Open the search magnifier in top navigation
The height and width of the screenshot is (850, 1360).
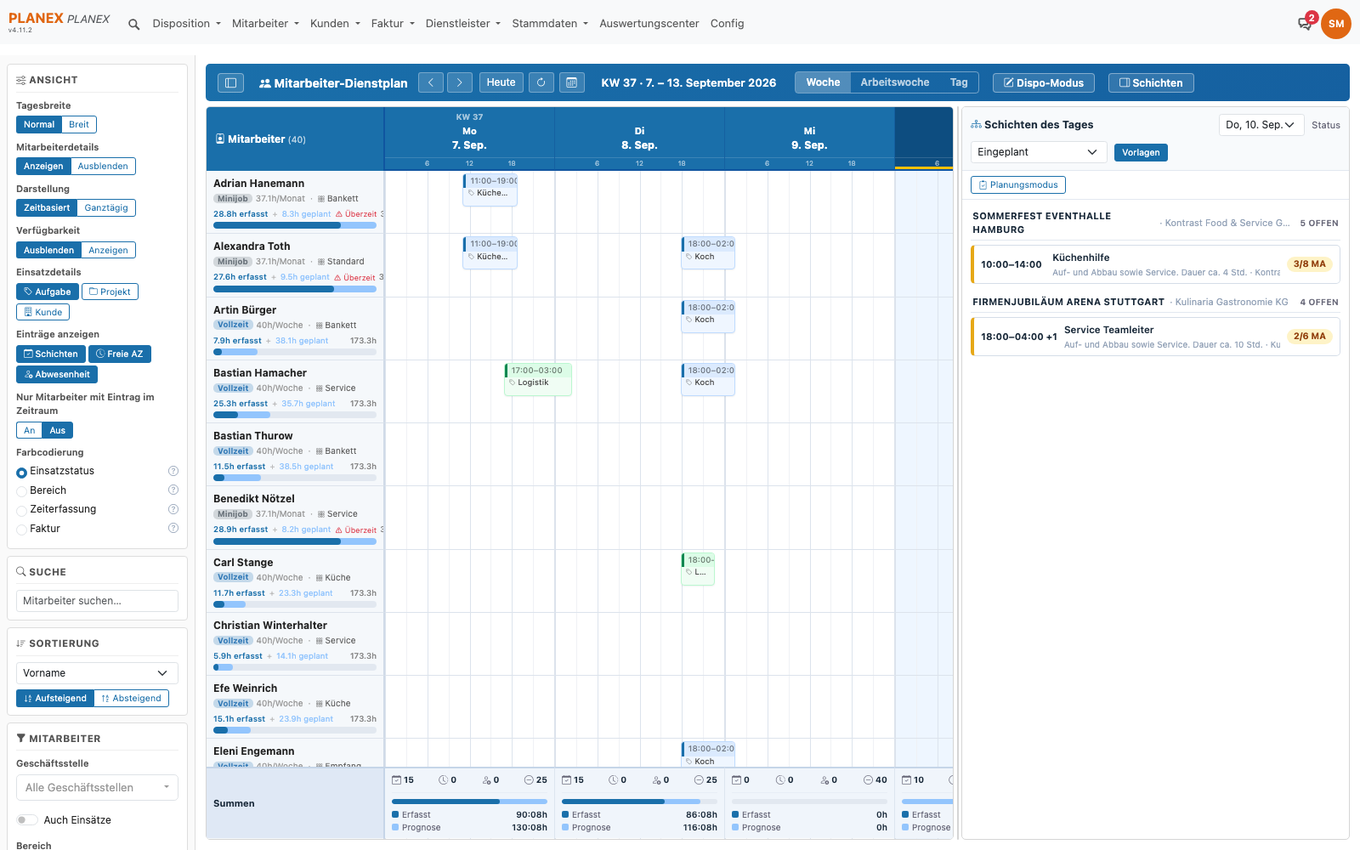click(x=134, y=24)
